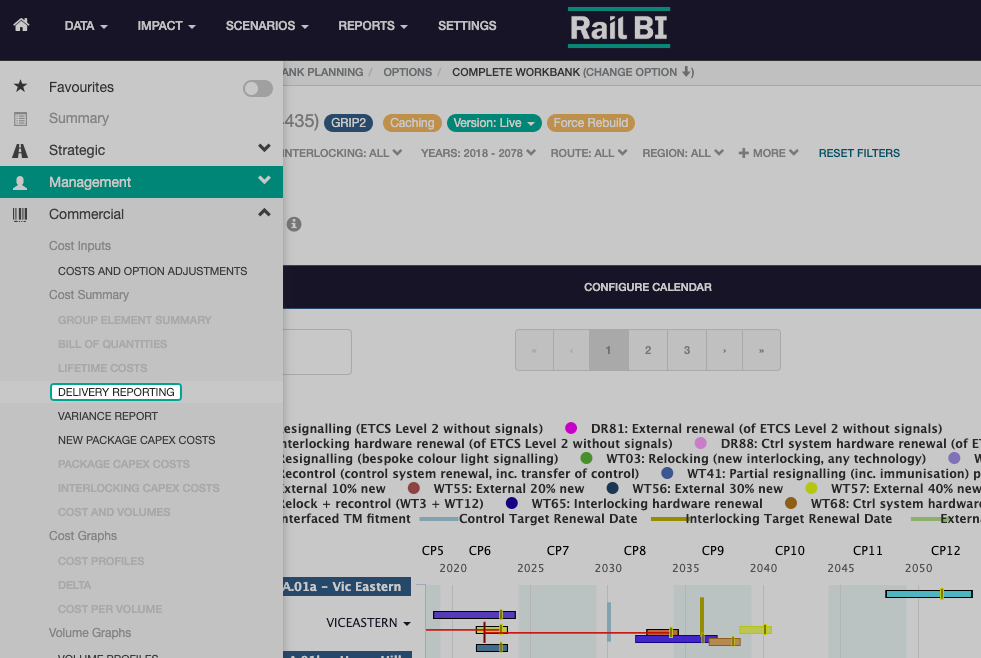
Task: Click the info circle icon
Action: pos(294,224)
